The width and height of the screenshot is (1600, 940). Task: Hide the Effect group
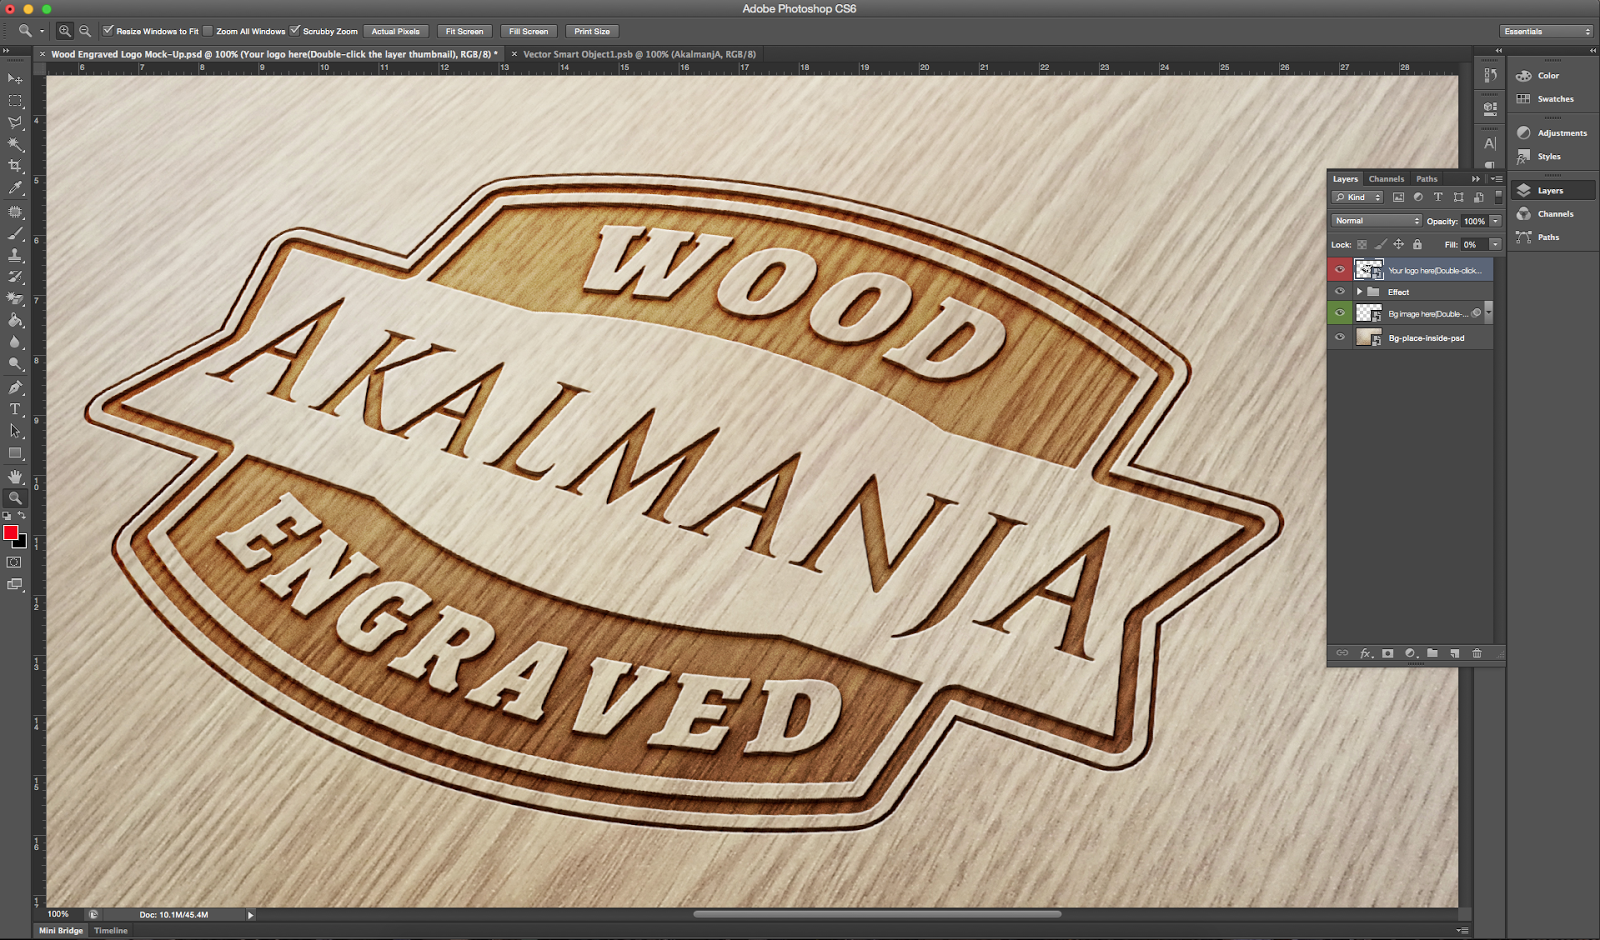tap(1340, 292)
